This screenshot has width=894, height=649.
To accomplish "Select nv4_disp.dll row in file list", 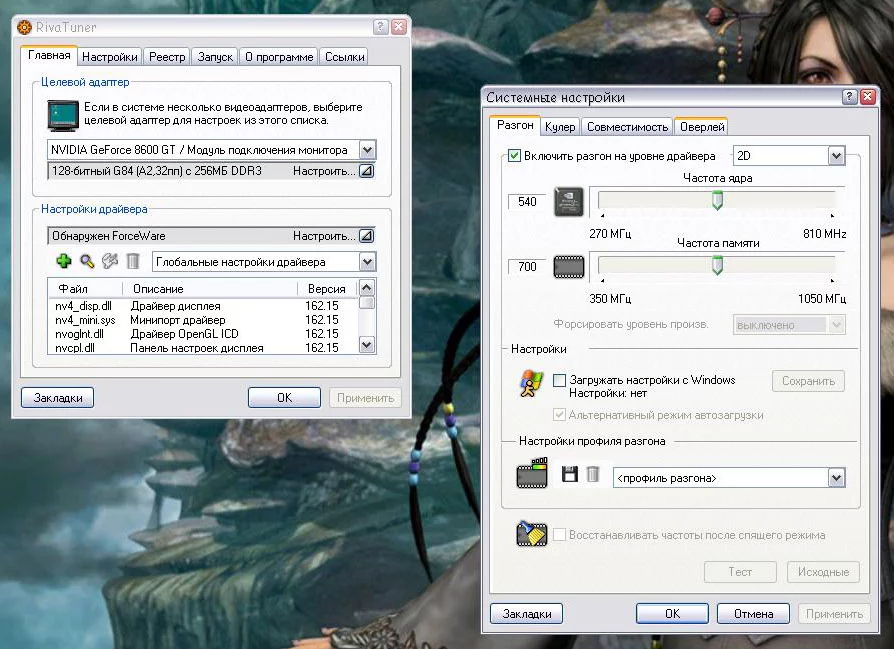I will tap(203, 306).
